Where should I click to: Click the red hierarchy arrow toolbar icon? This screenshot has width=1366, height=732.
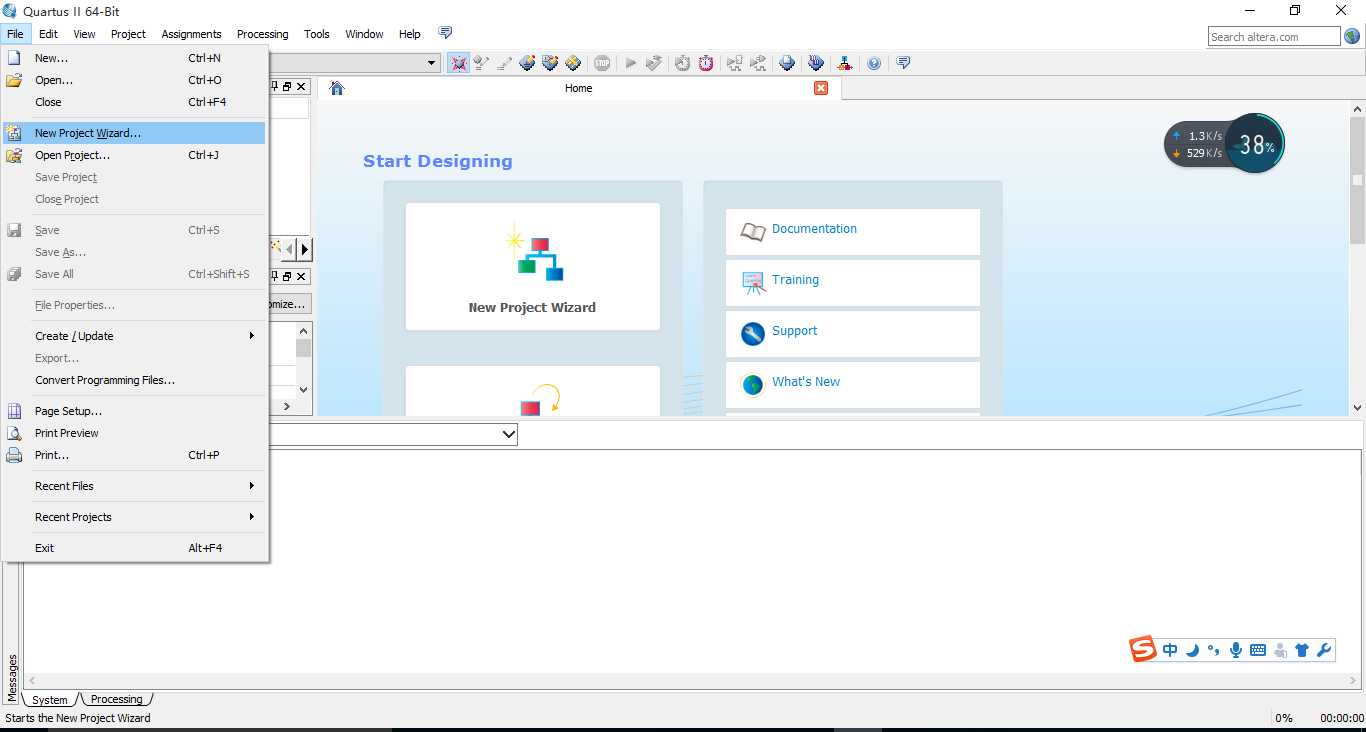(845, 63)
